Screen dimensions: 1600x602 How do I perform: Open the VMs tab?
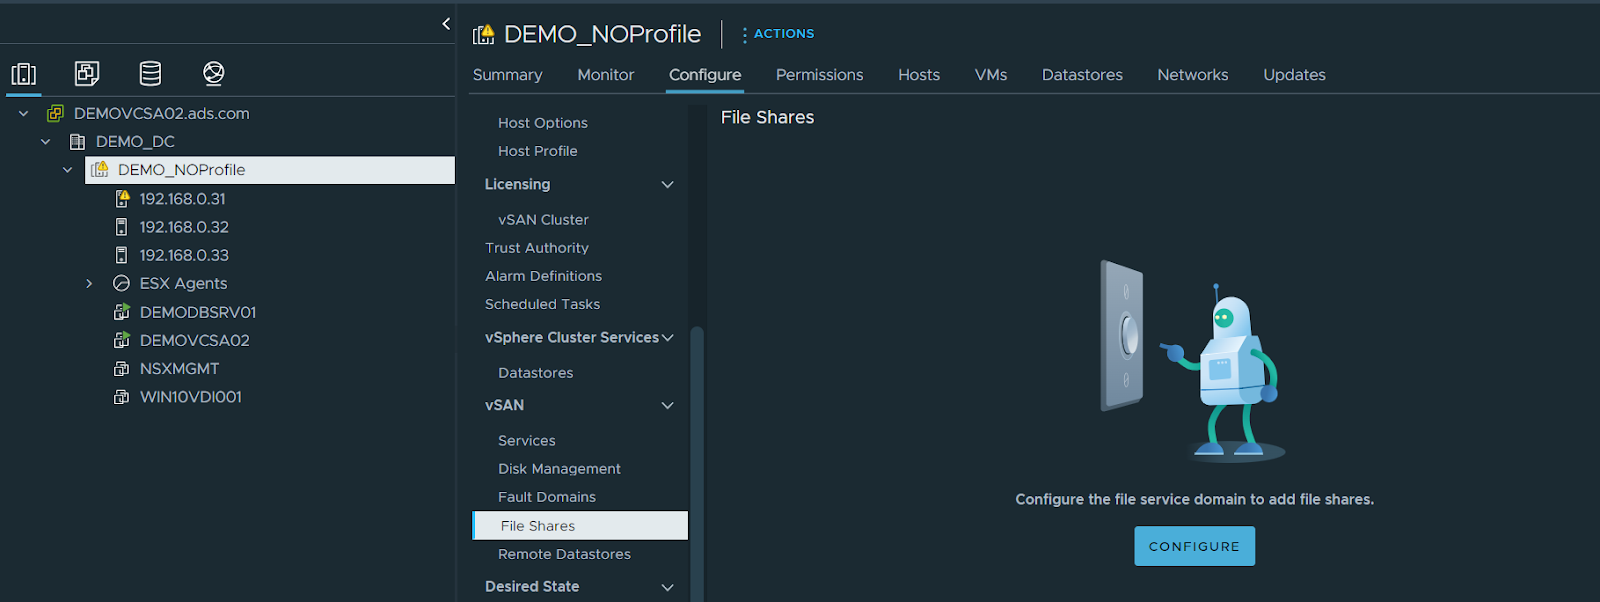[x=991, y=74]
